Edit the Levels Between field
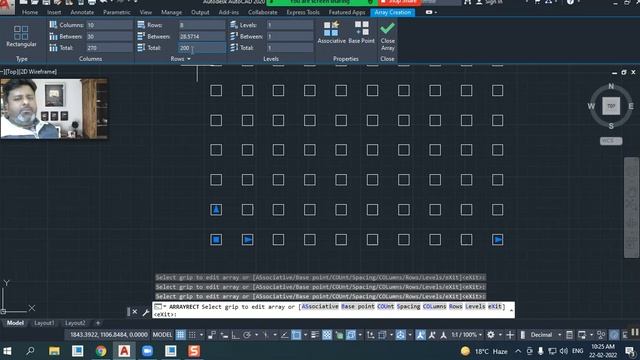This screenshot has width=640, height=360. (x=290, y=36)
